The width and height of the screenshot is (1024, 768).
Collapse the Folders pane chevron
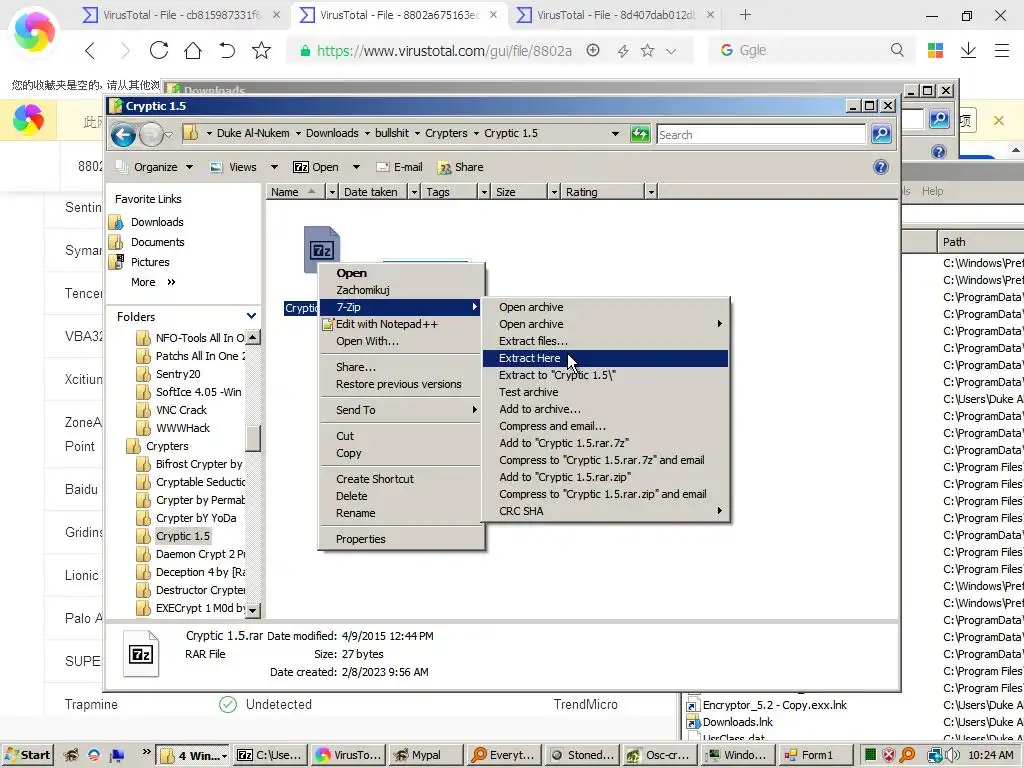pos(251,316)
